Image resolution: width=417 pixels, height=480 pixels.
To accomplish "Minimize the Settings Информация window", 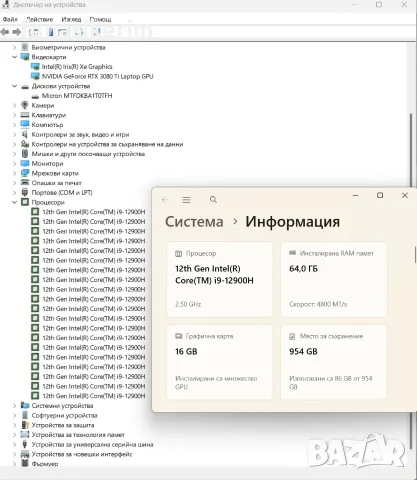I will (x=356, y=195).
